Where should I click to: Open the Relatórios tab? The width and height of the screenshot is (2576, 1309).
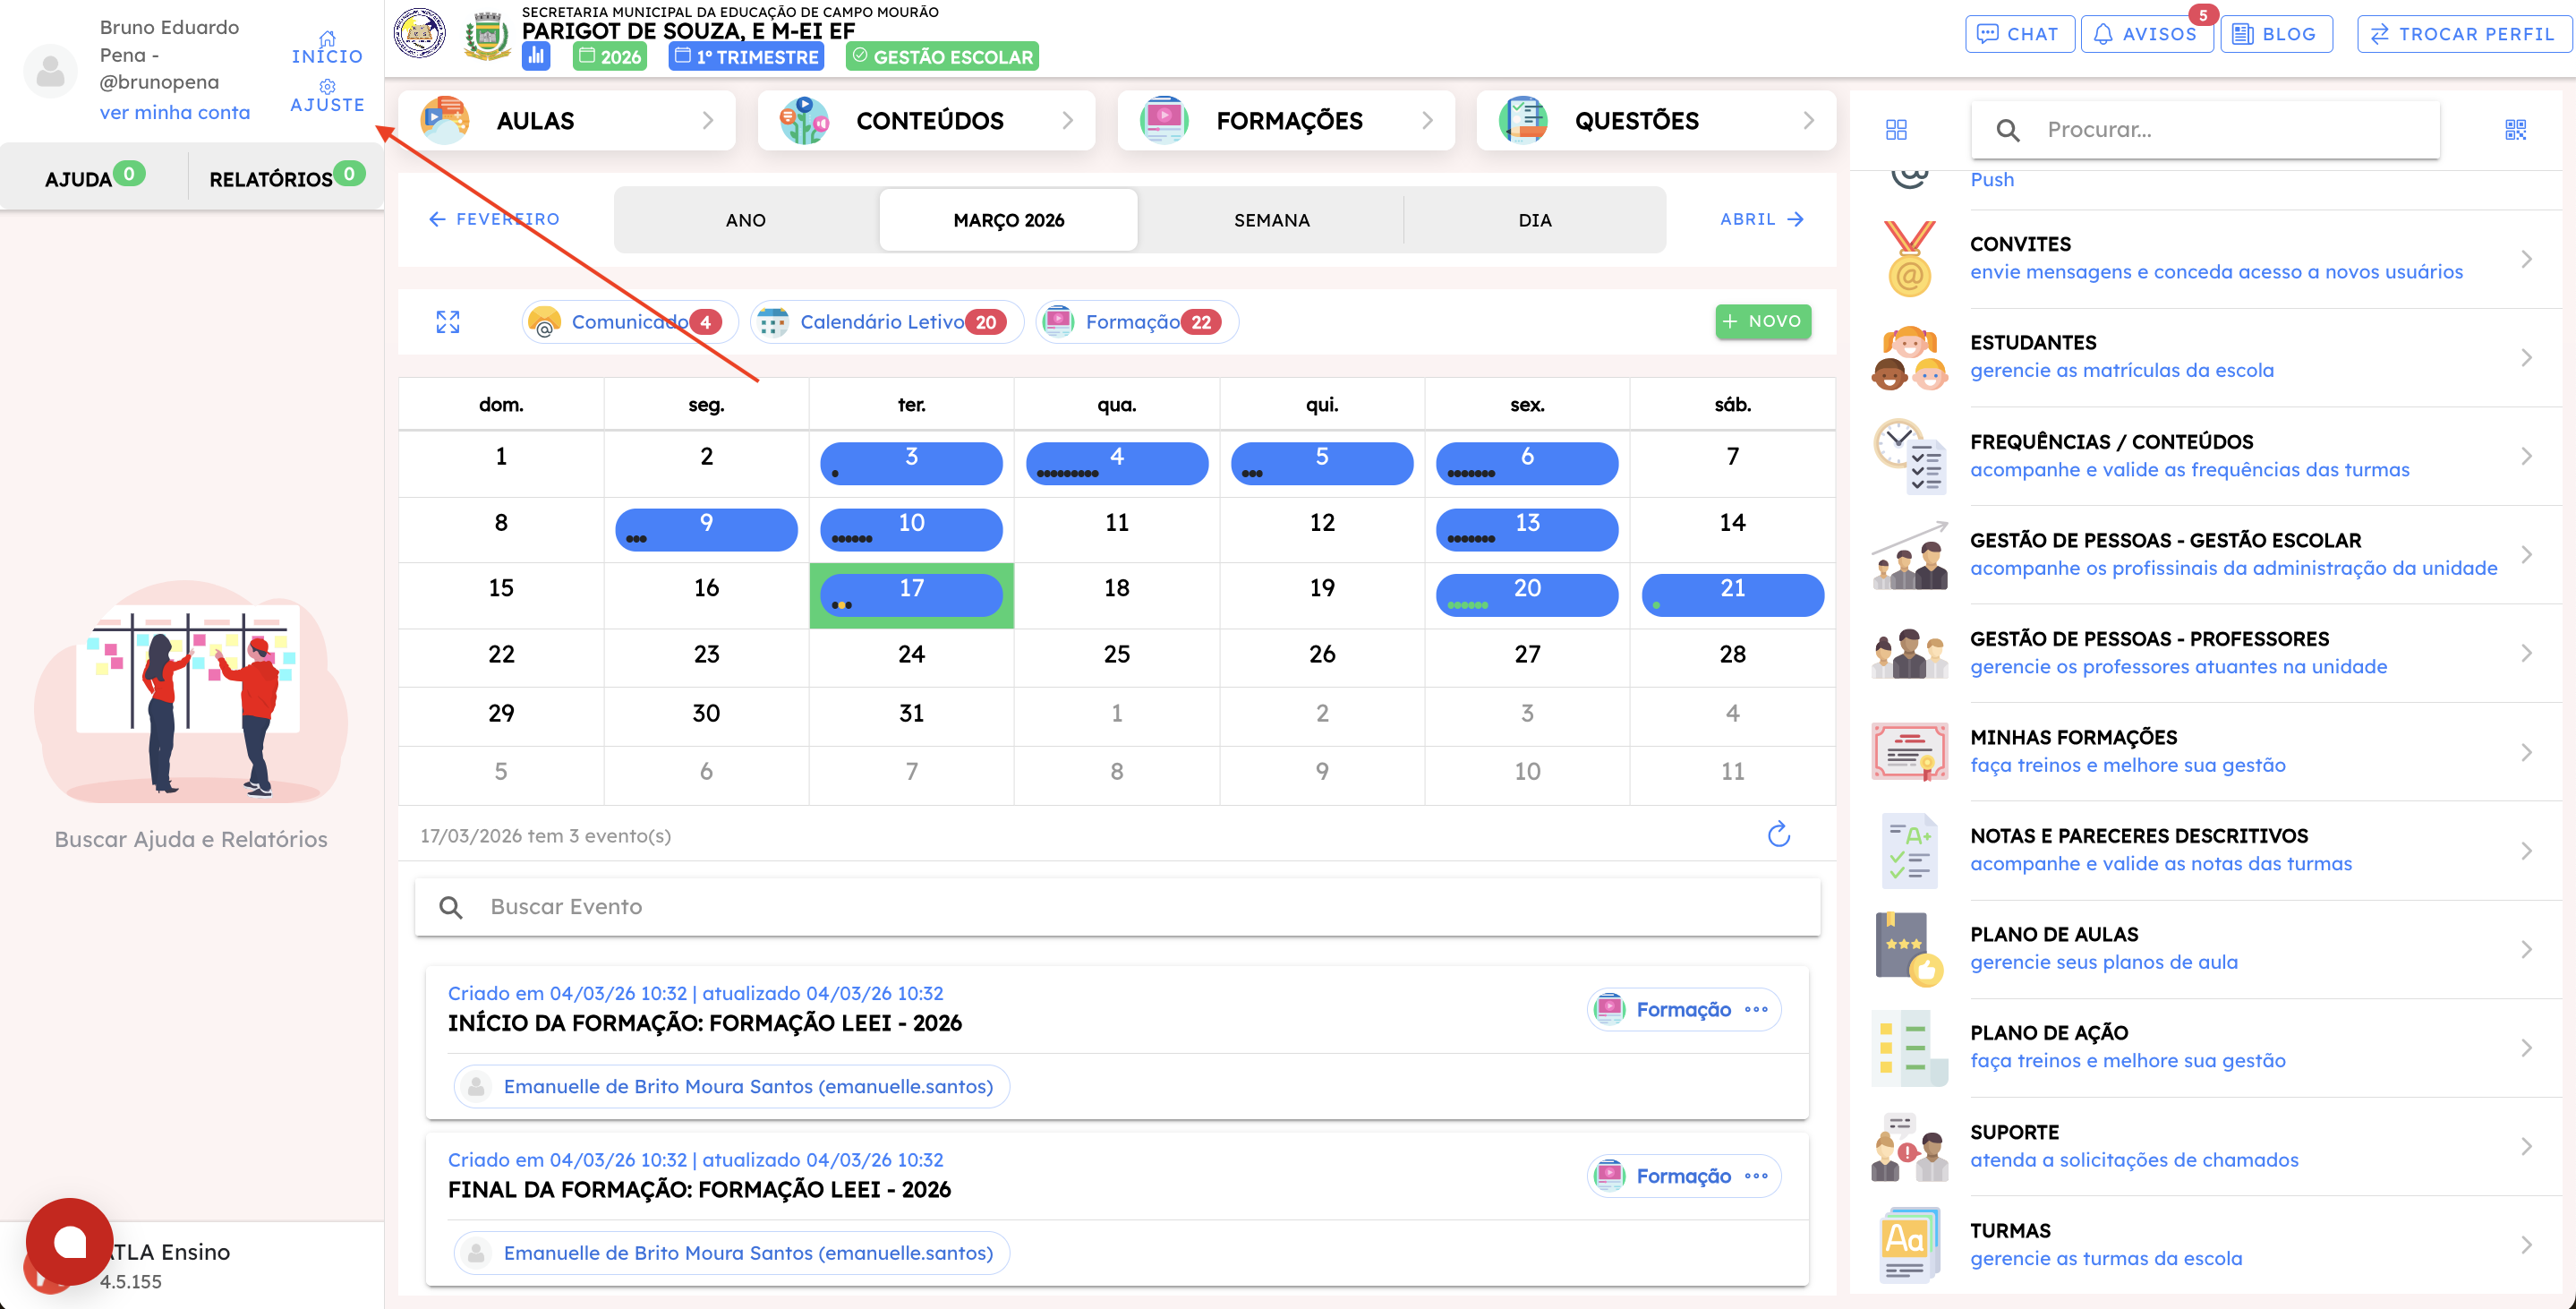[x=286, y=177]
